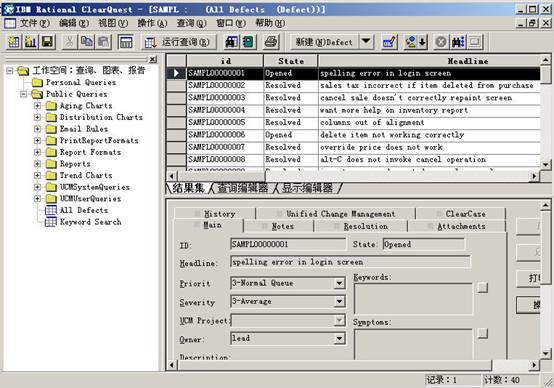554x388 pixels.
Task: Open the ClearCase tab
Action: 461,213
